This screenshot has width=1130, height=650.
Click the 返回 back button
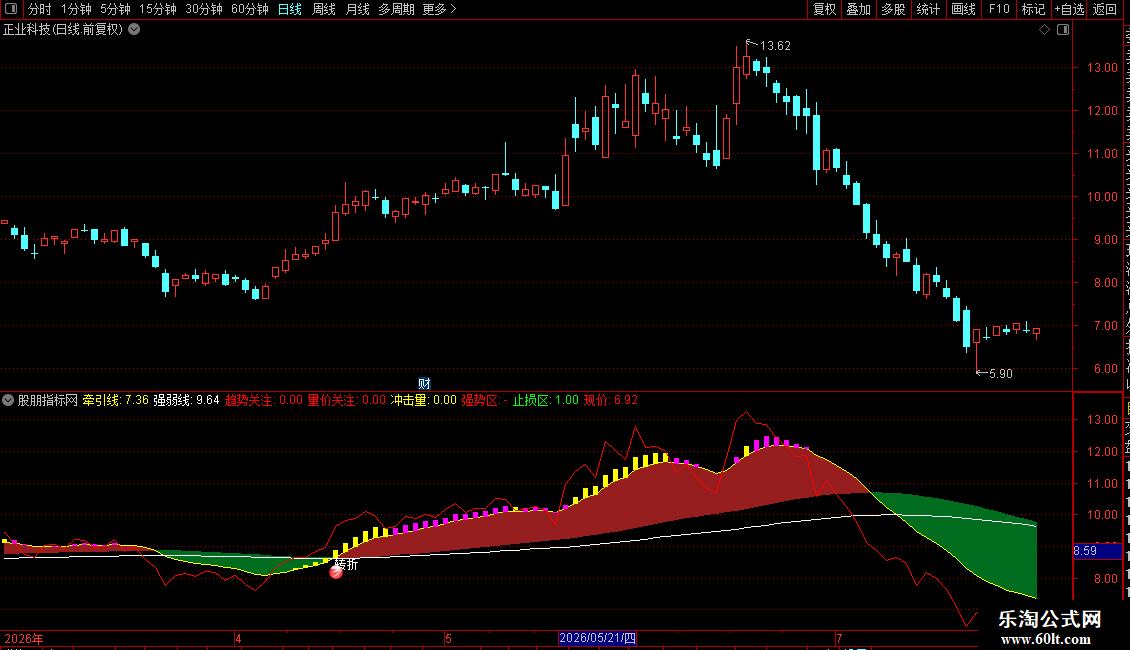point(1104,9)
